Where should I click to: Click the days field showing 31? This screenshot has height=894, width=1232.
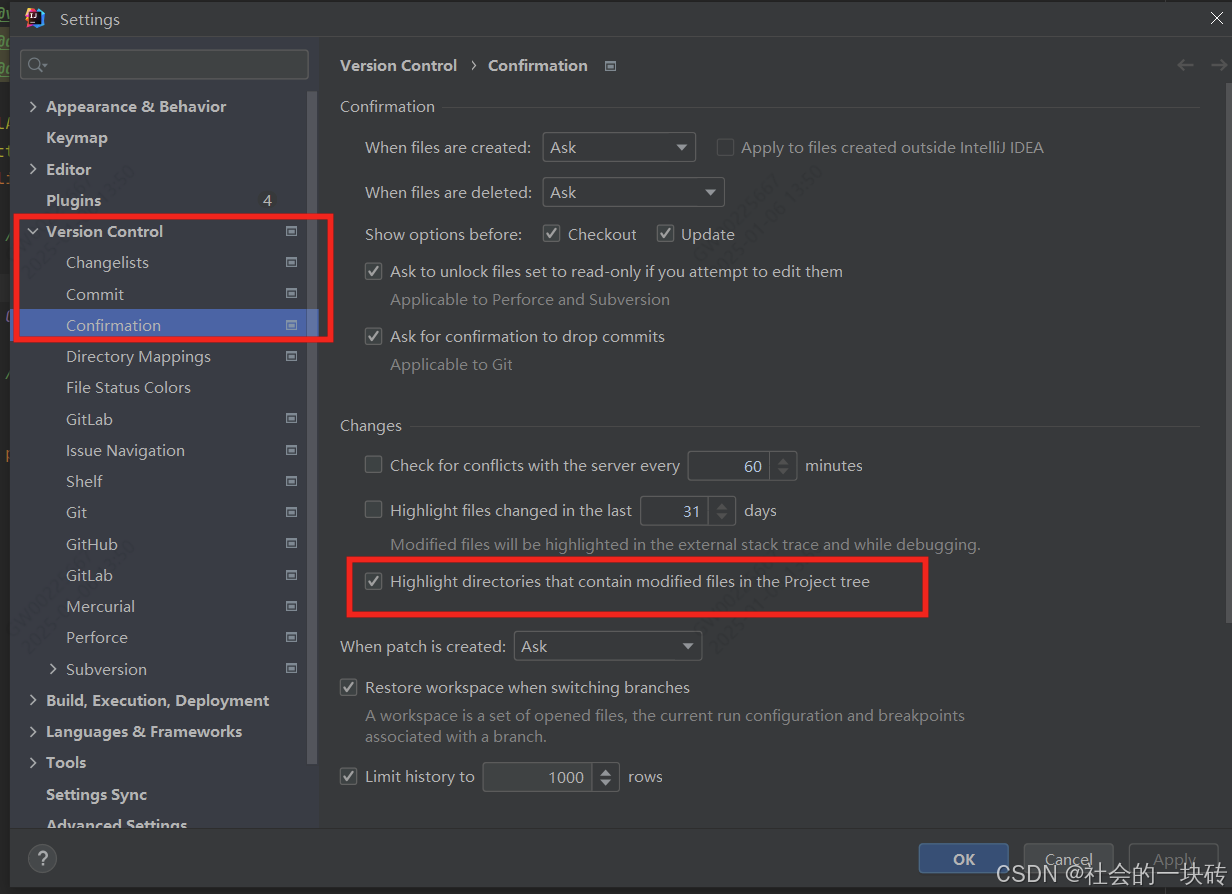pyautogui.click(x=675, y=511)
